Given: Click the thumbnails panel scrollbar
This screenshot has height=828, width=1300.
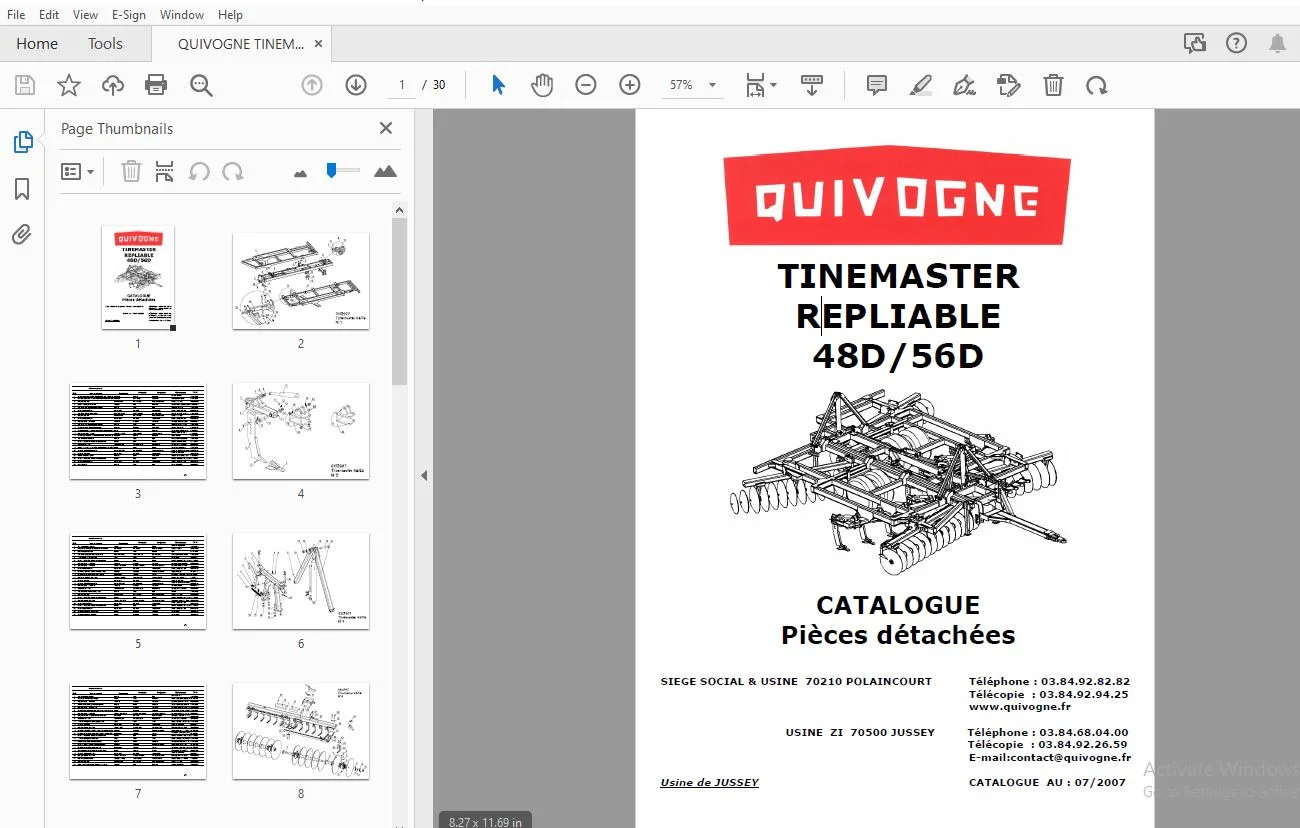Looking at the screenshot, I should (x=399, y=302).
